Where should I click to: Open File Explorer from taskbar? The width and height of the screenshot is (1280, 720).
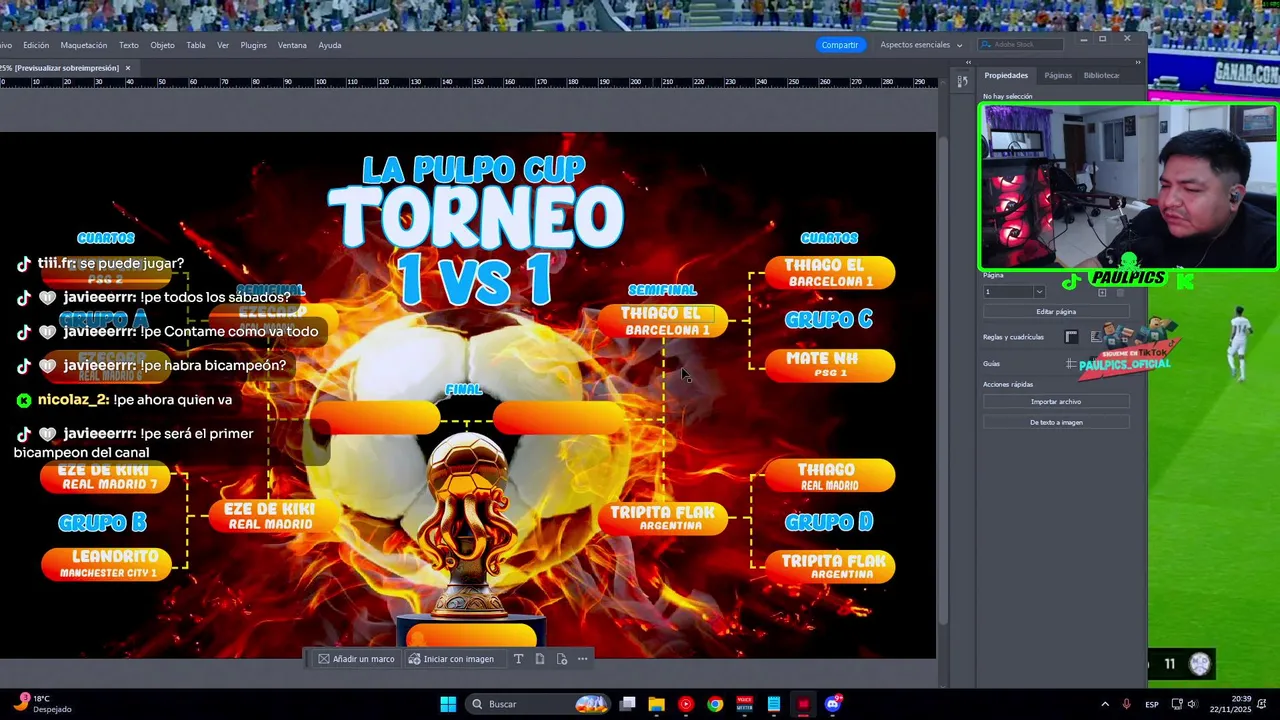[x=656, y=704]
